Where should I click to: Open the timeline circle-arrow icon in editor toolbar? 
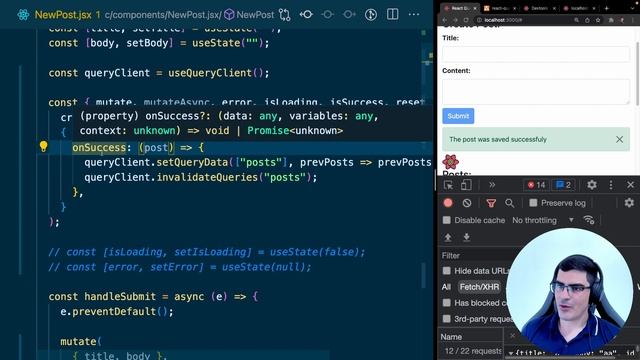[x=371, y=15]
